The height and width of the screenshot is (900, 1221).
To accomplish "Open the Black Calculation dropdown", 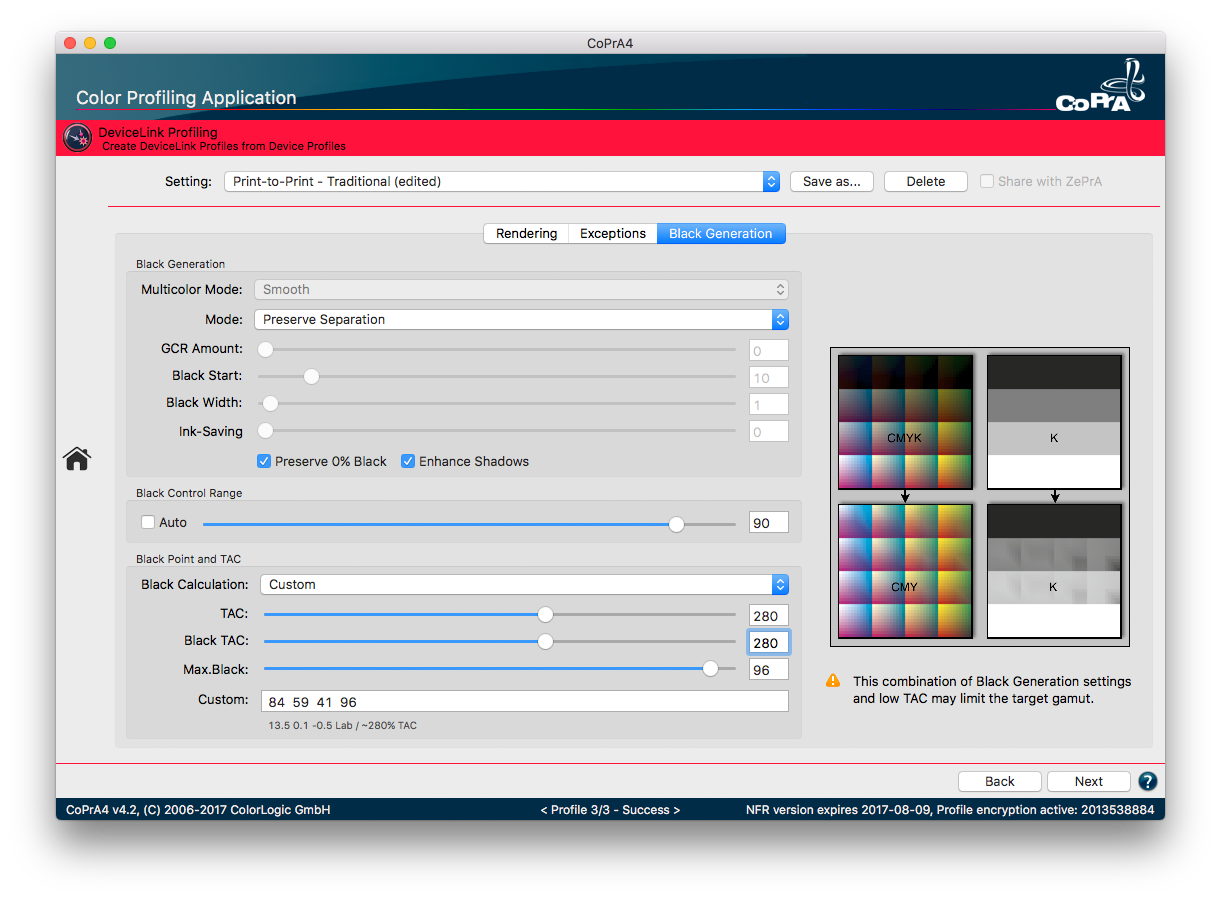I will click(x=524, y=584).
